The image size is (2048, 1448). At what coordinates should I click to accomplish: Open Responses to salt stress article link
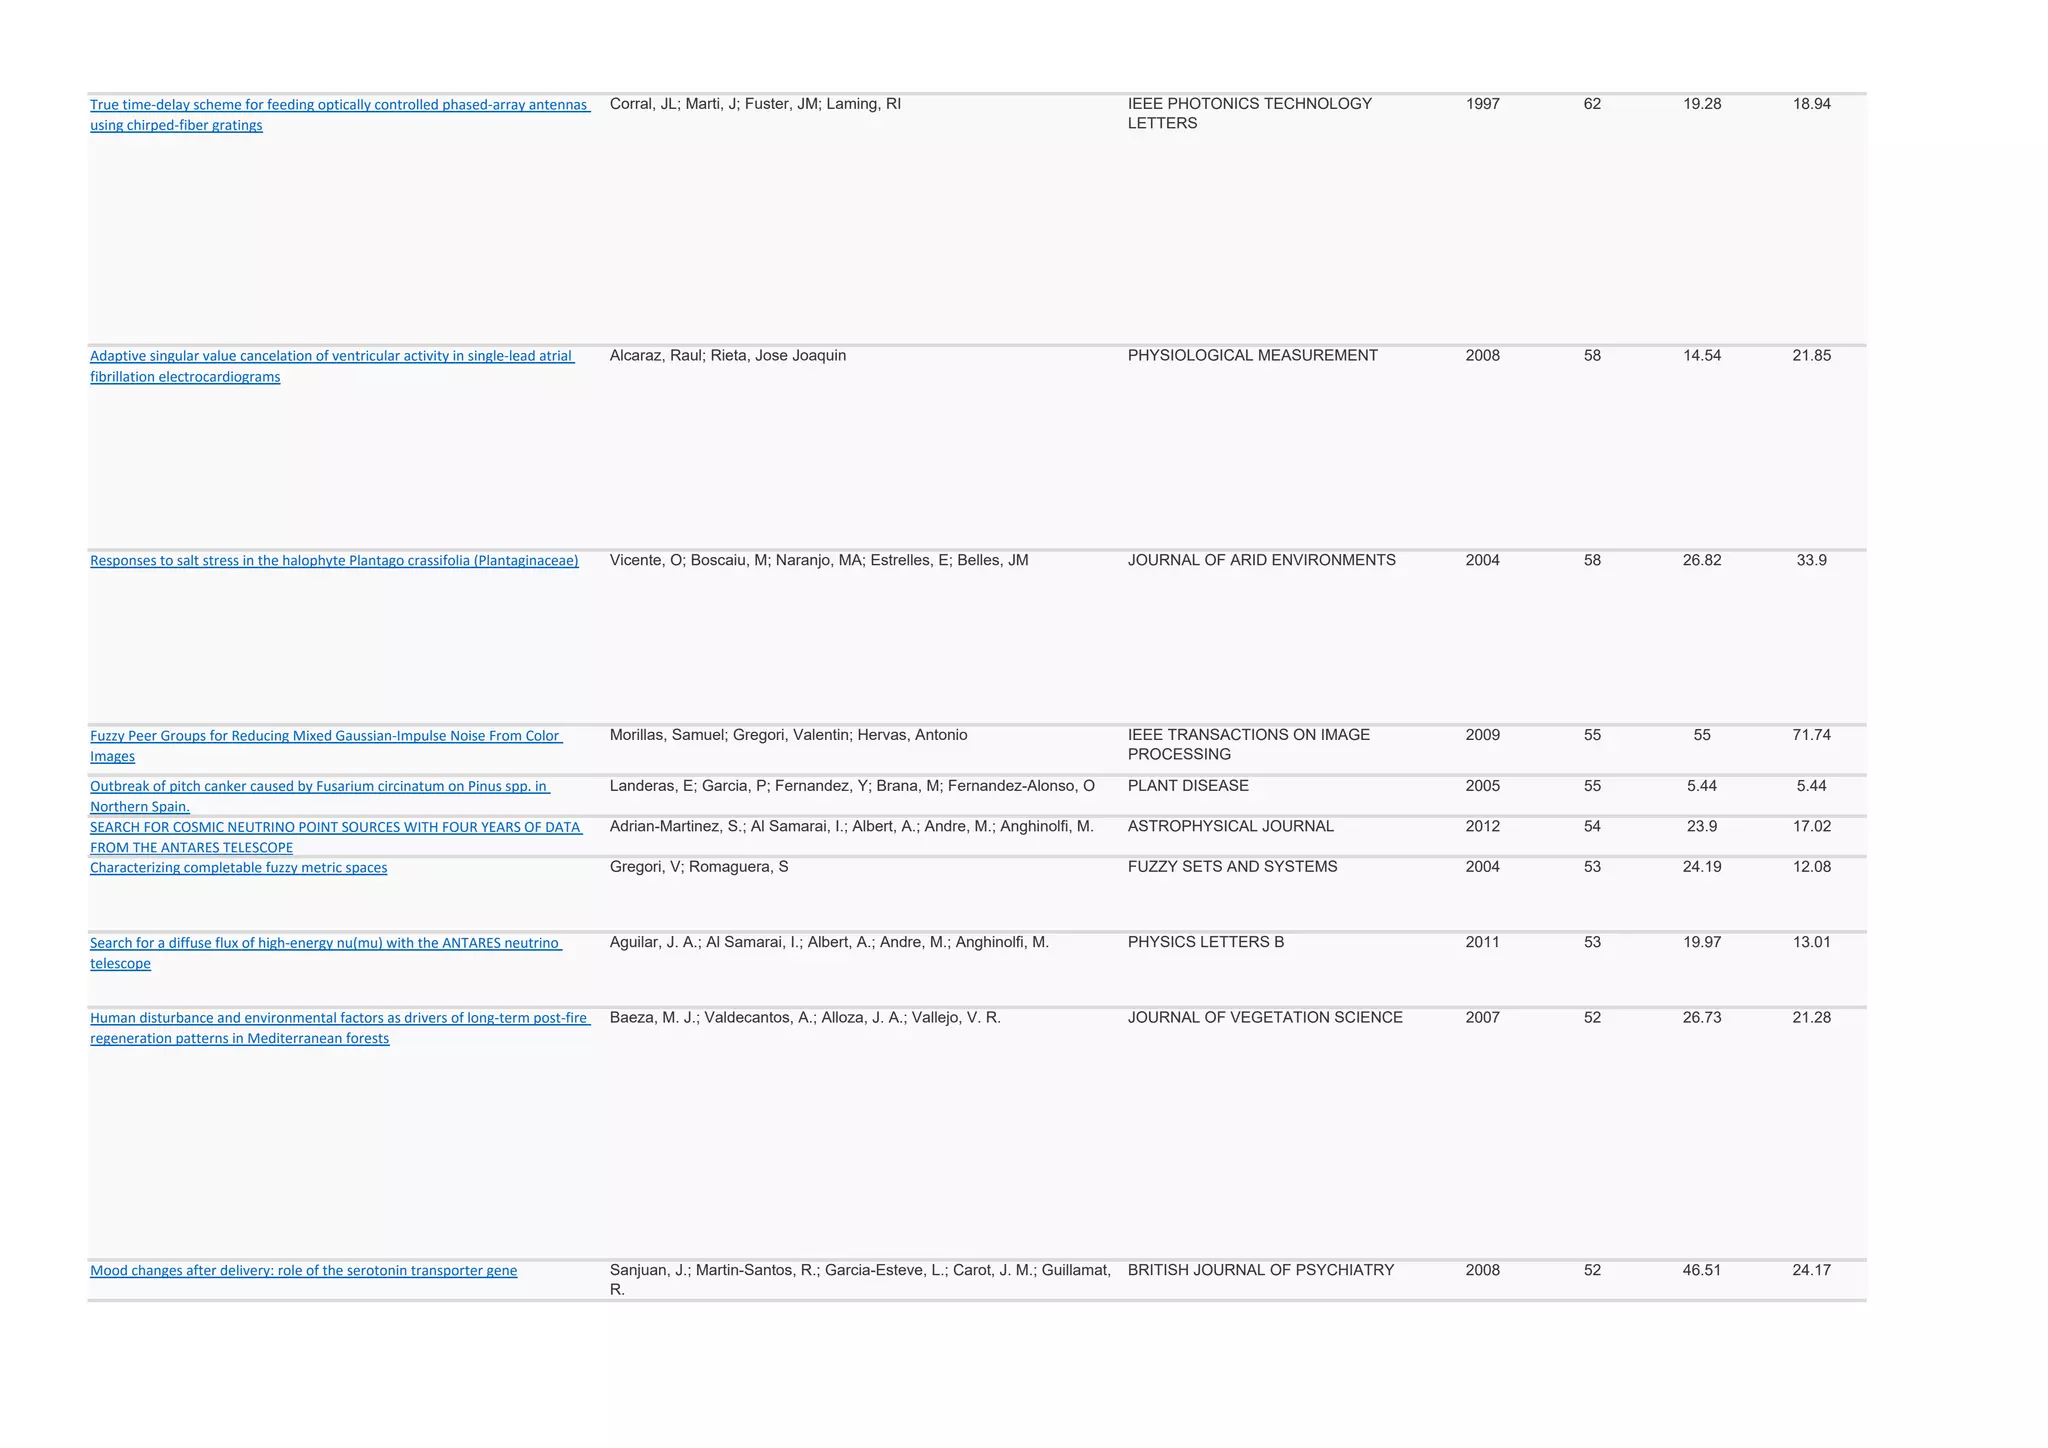334,560
